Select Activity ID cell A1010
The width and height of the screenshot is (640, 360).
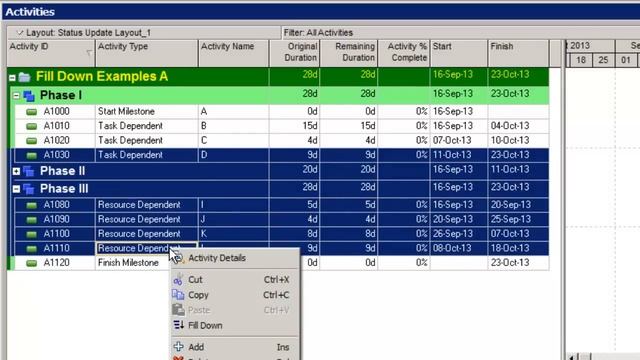click(x=56, y=127)
